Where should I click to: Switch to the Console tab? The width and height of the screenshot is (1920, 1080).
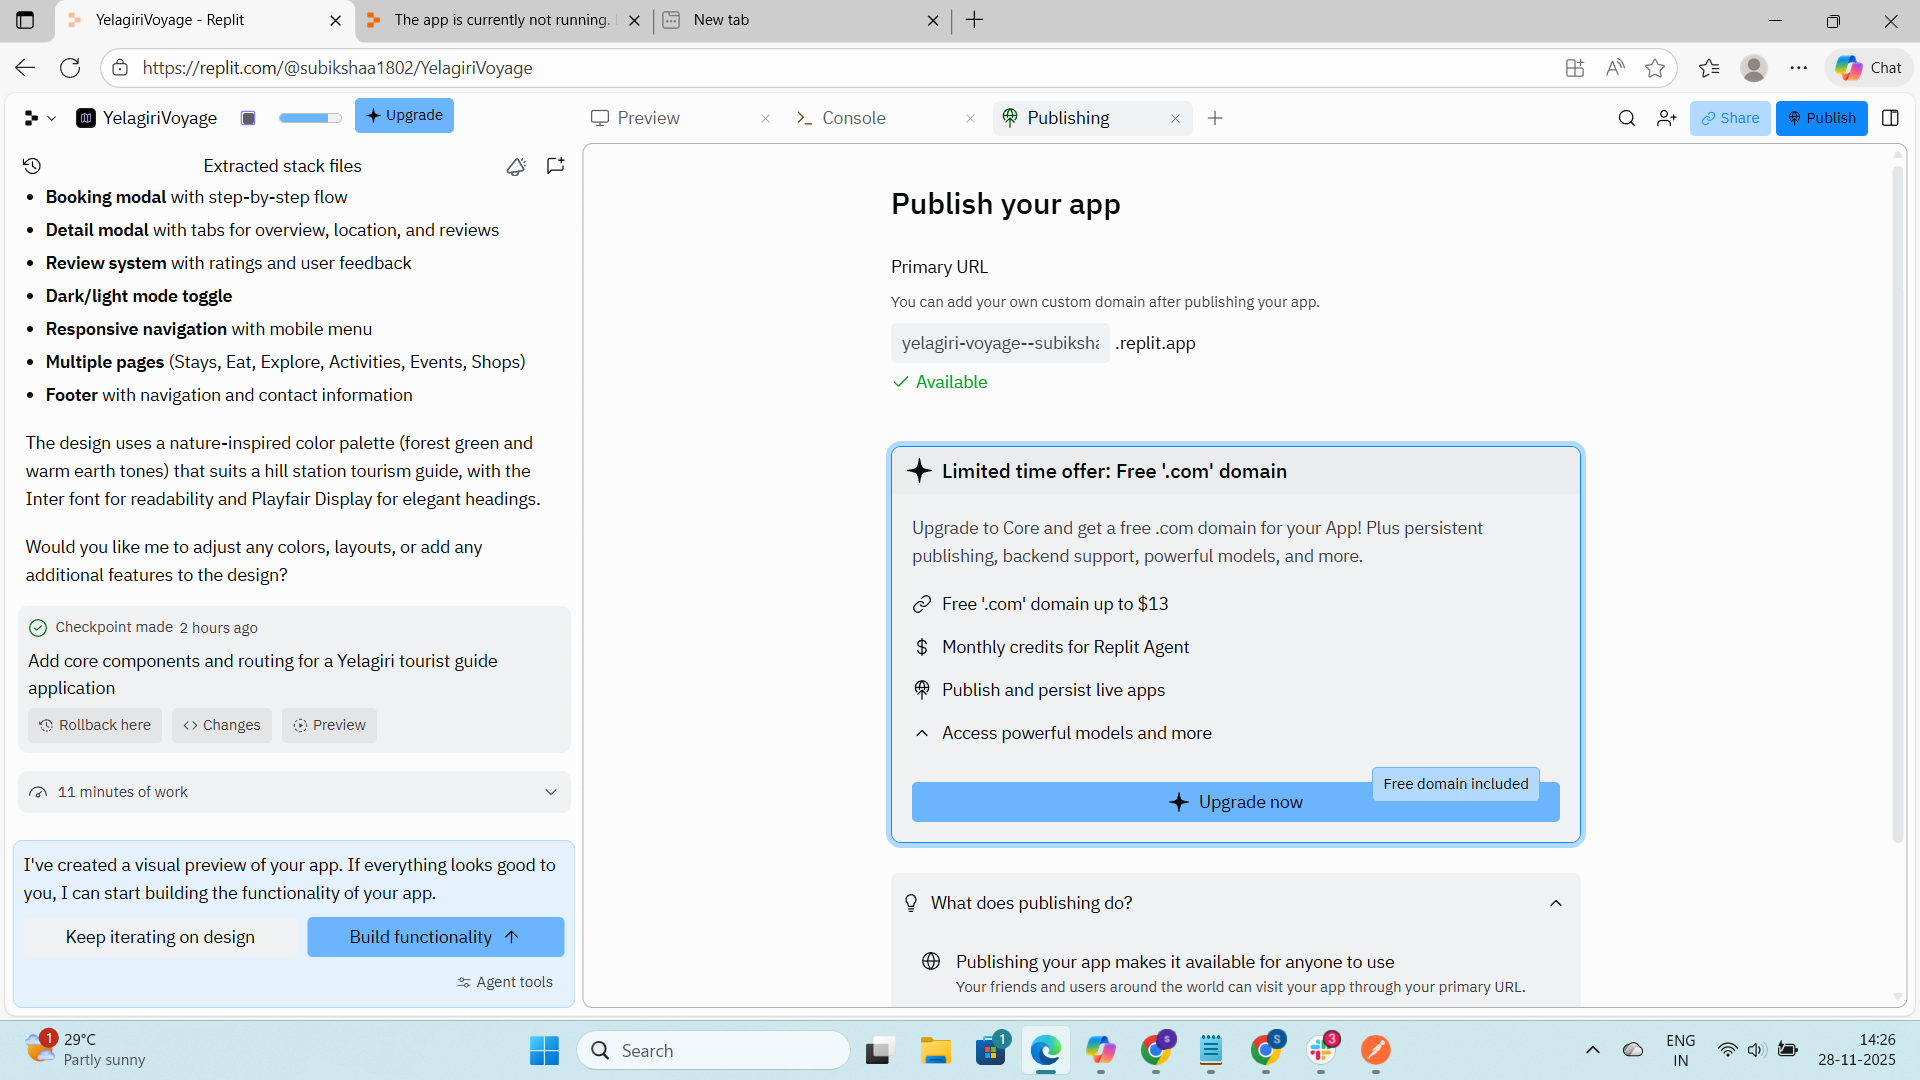853,118
